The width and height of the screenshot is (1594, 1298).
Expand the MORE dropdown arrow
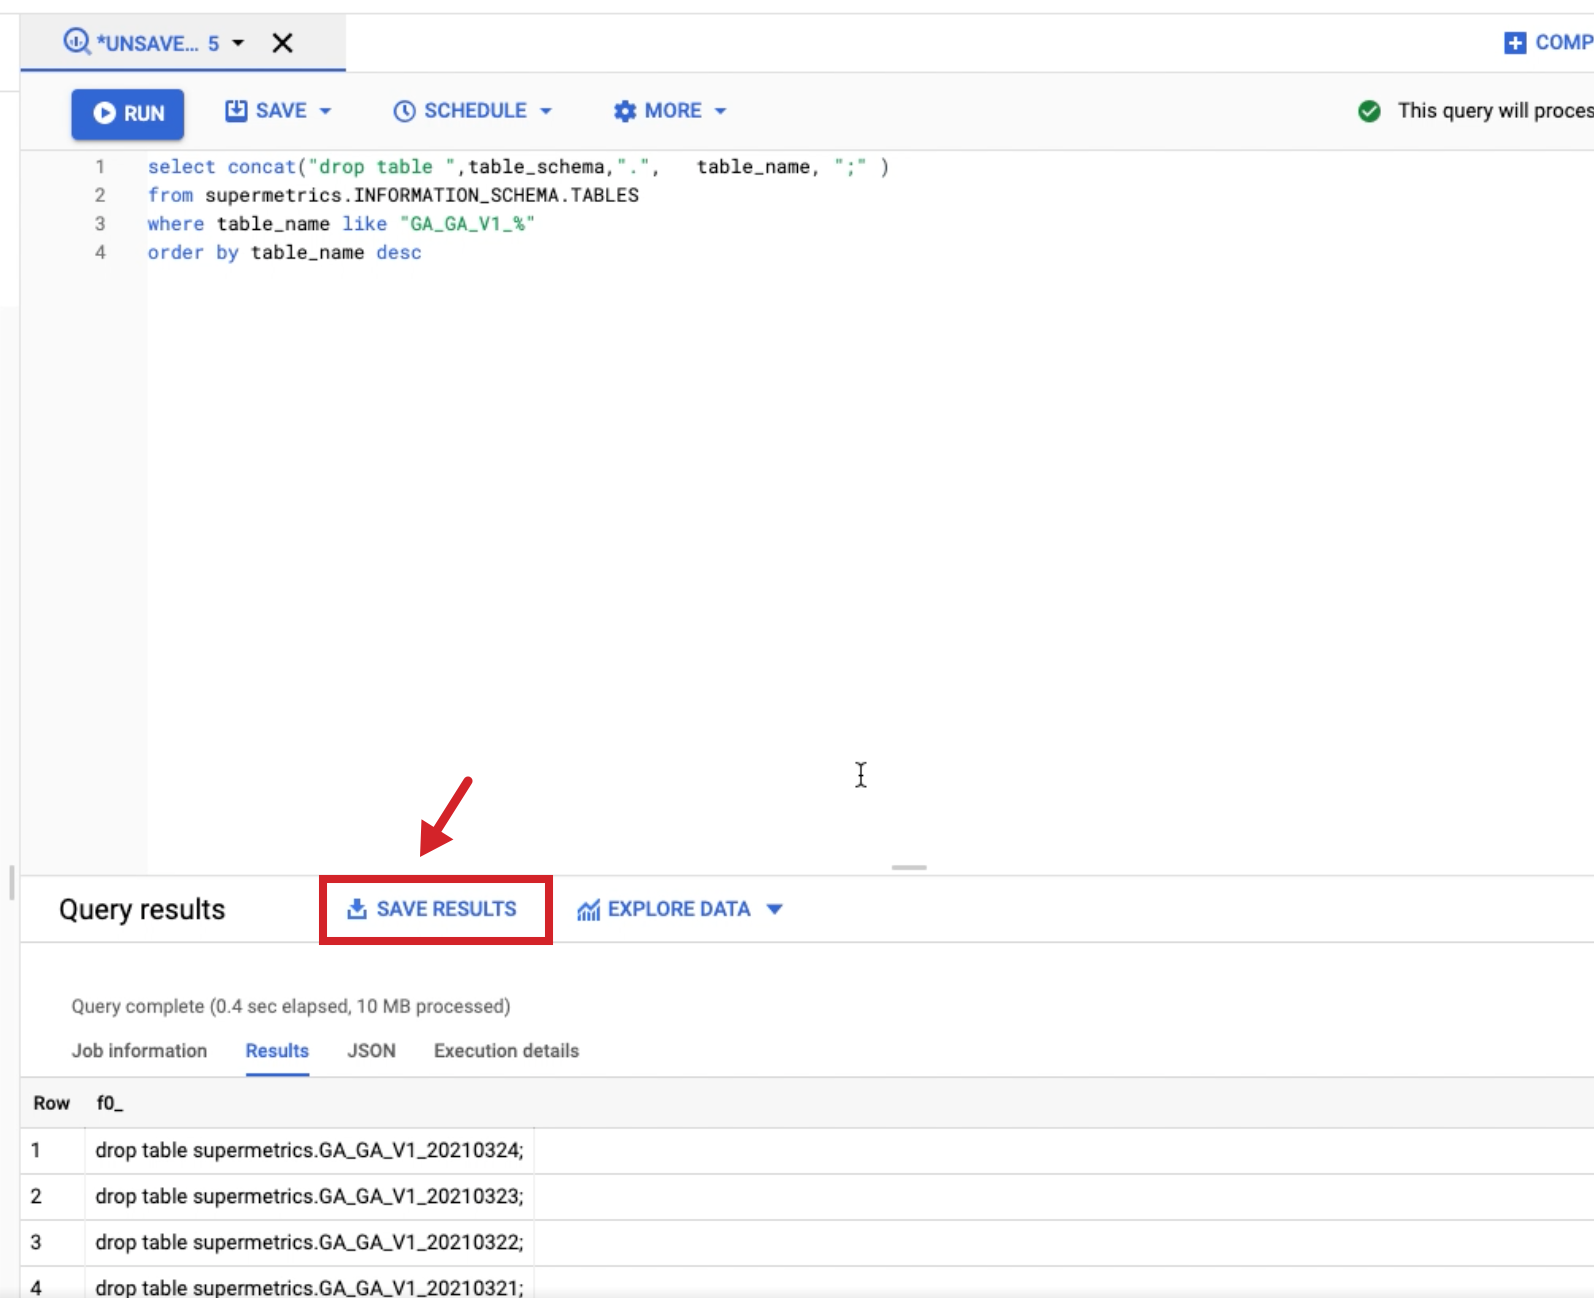(720, 111)
